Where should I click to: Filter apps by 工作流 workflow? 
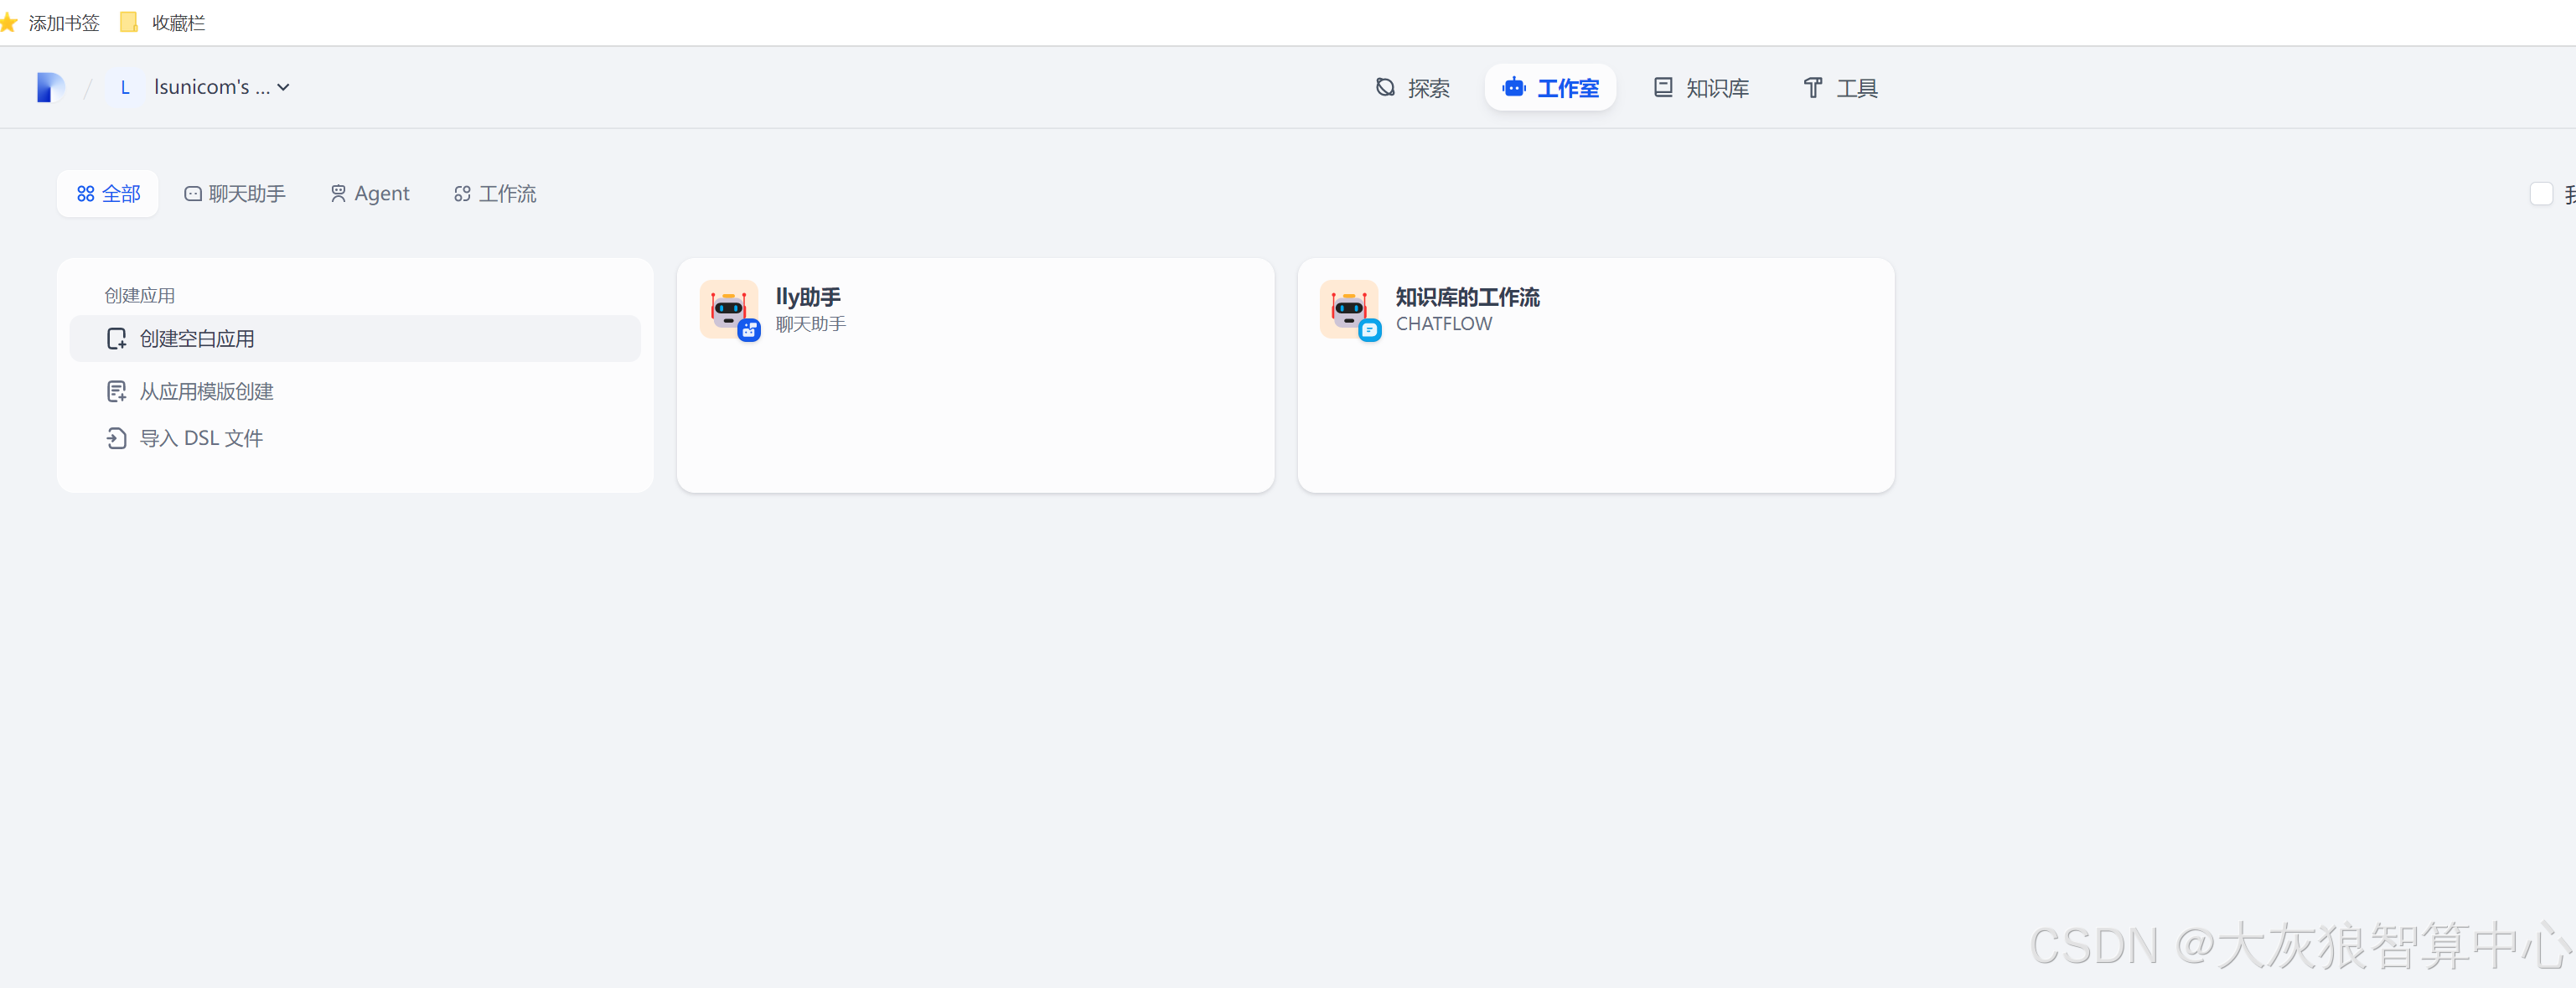pos(495,193)
